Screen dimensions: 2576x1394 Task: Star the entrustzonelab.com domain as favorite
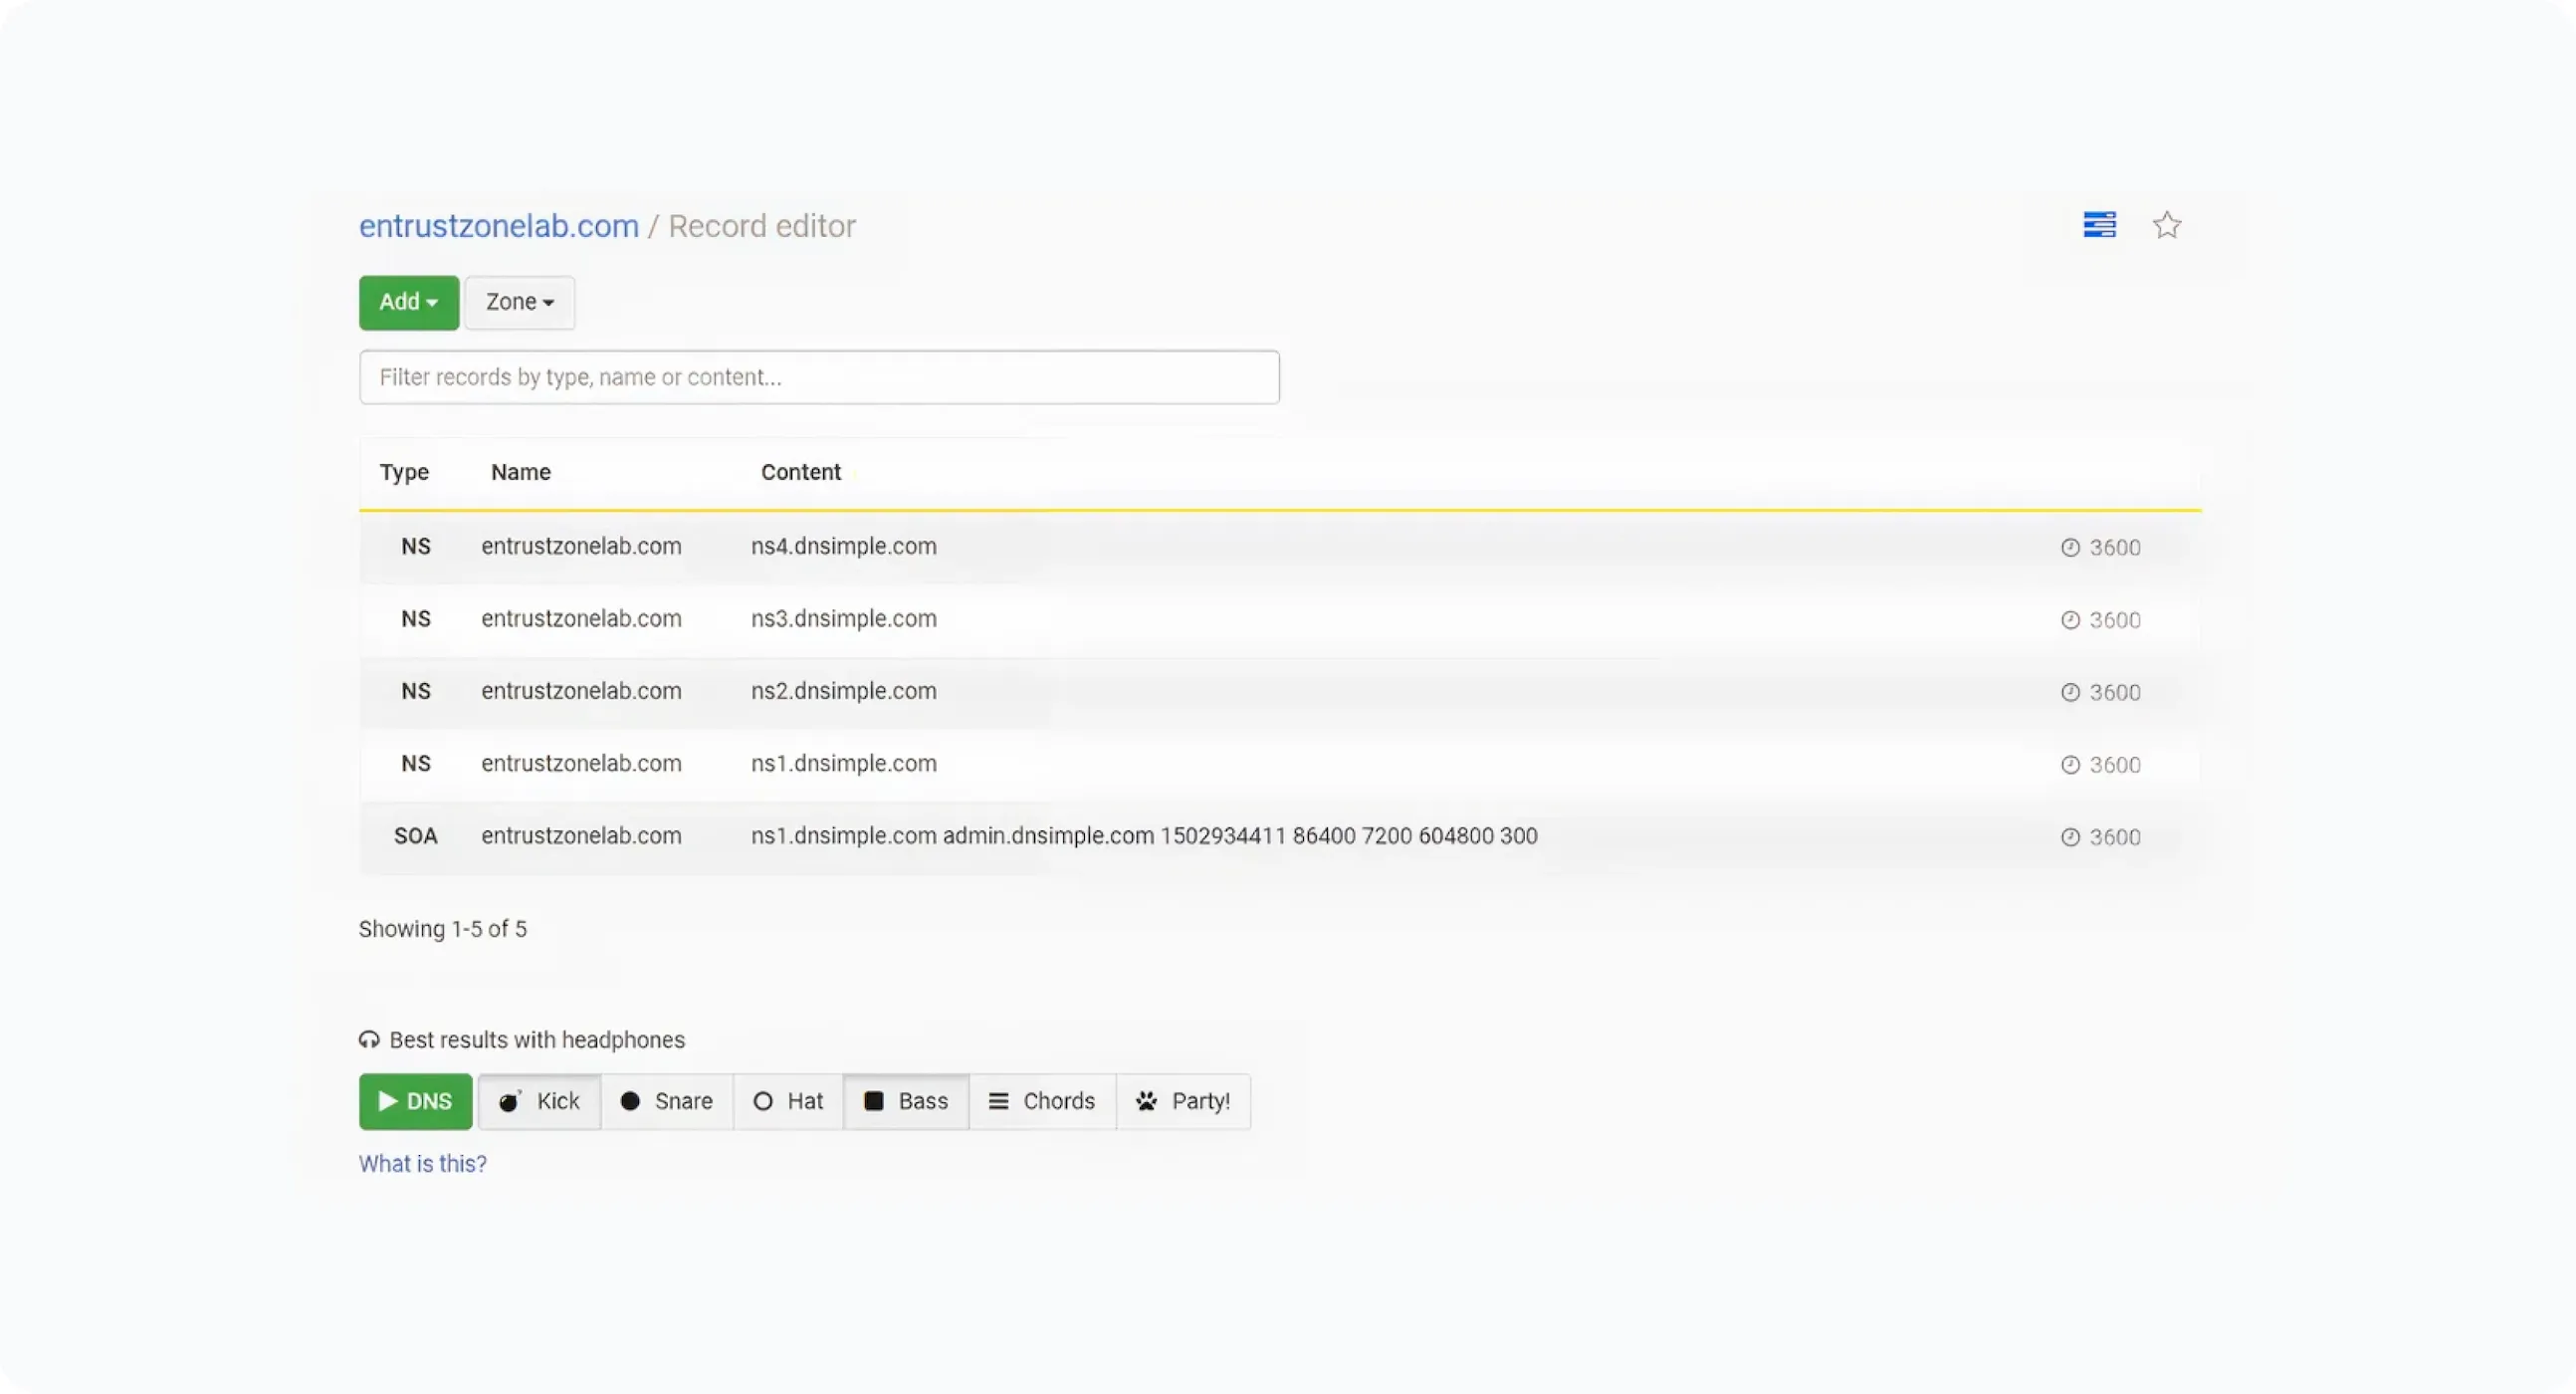click(x=2166, y=225)
